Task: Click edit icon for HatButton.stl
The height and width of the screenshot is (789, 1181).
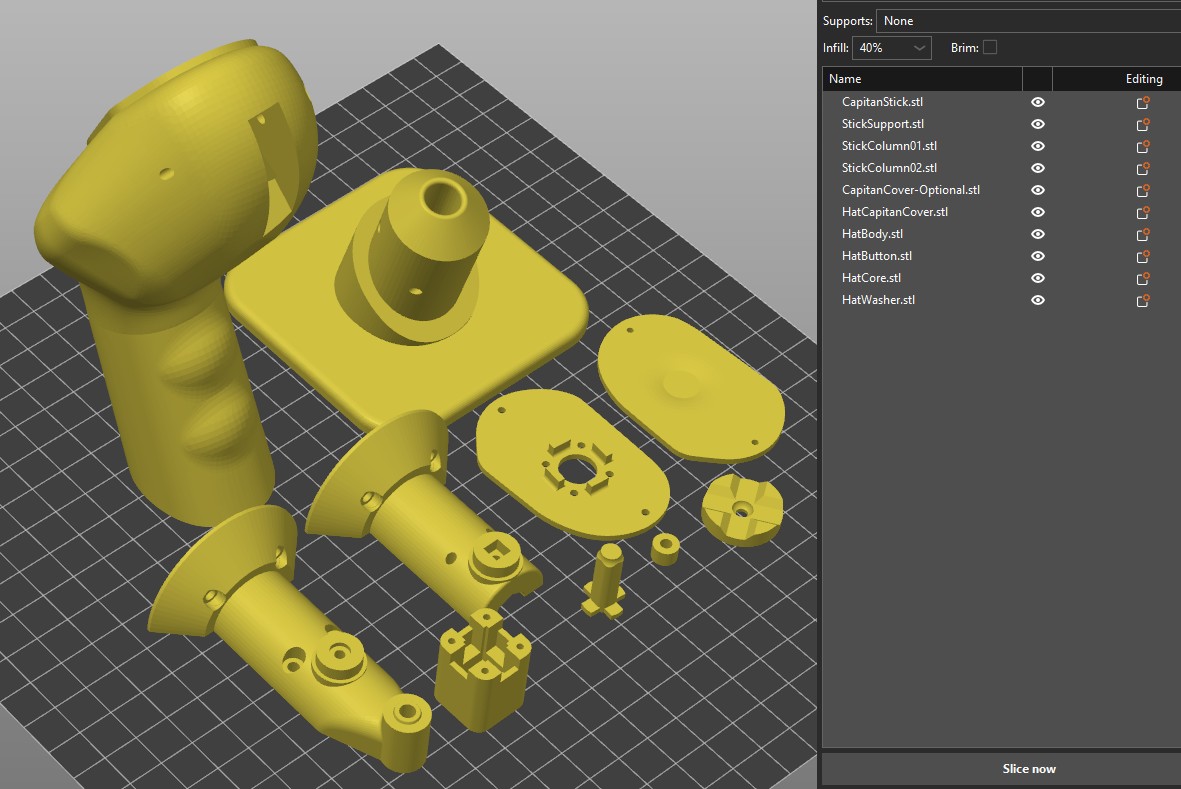Action: (x=1143, y=256)
